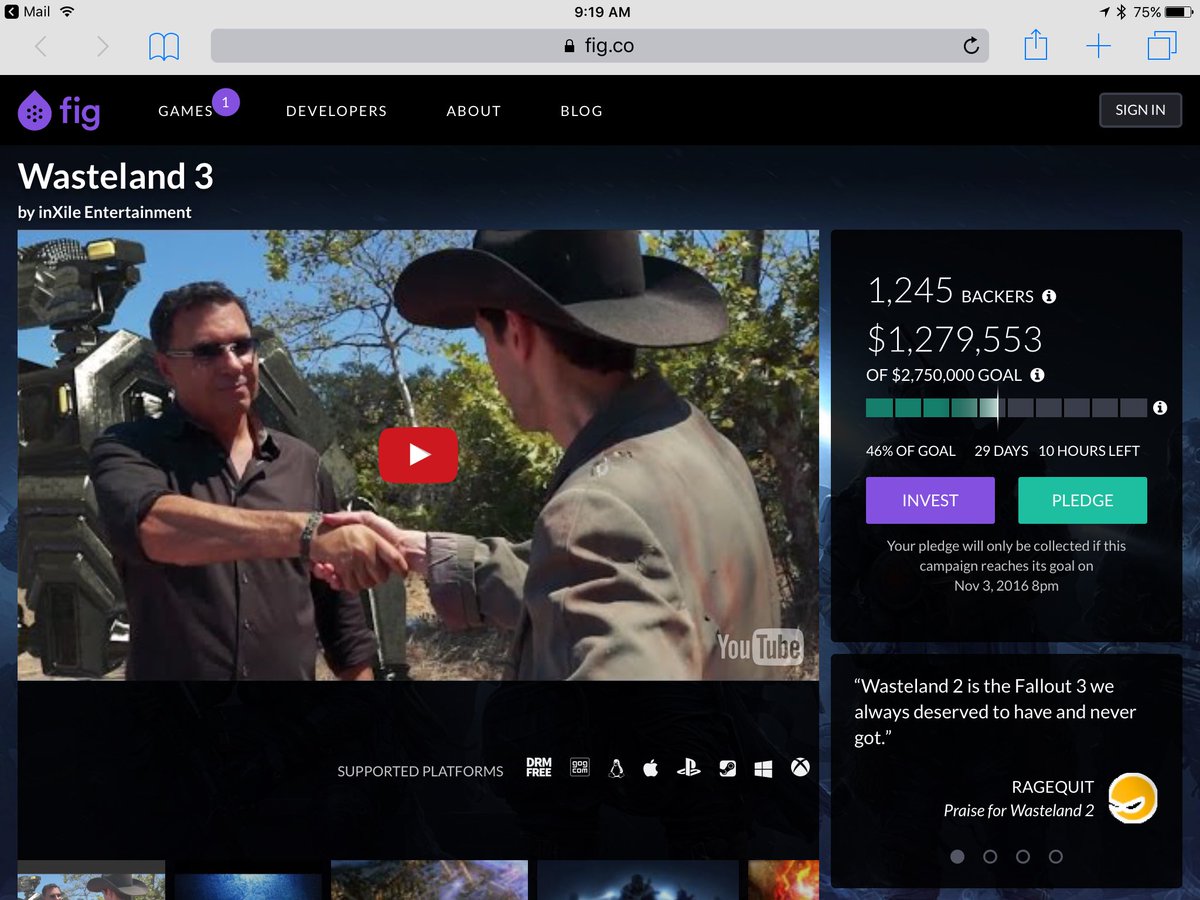Open the Developers menu item

click(x=336, y=111)
